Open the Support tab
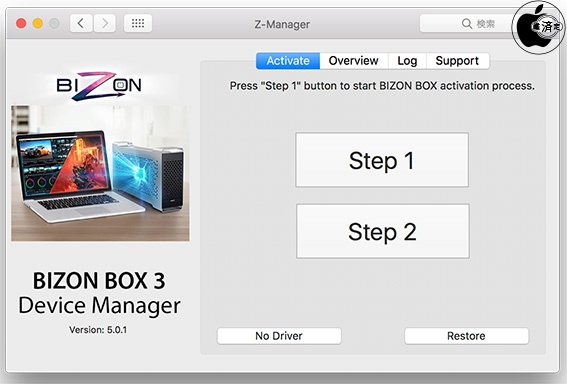 (x=458, y=61)
